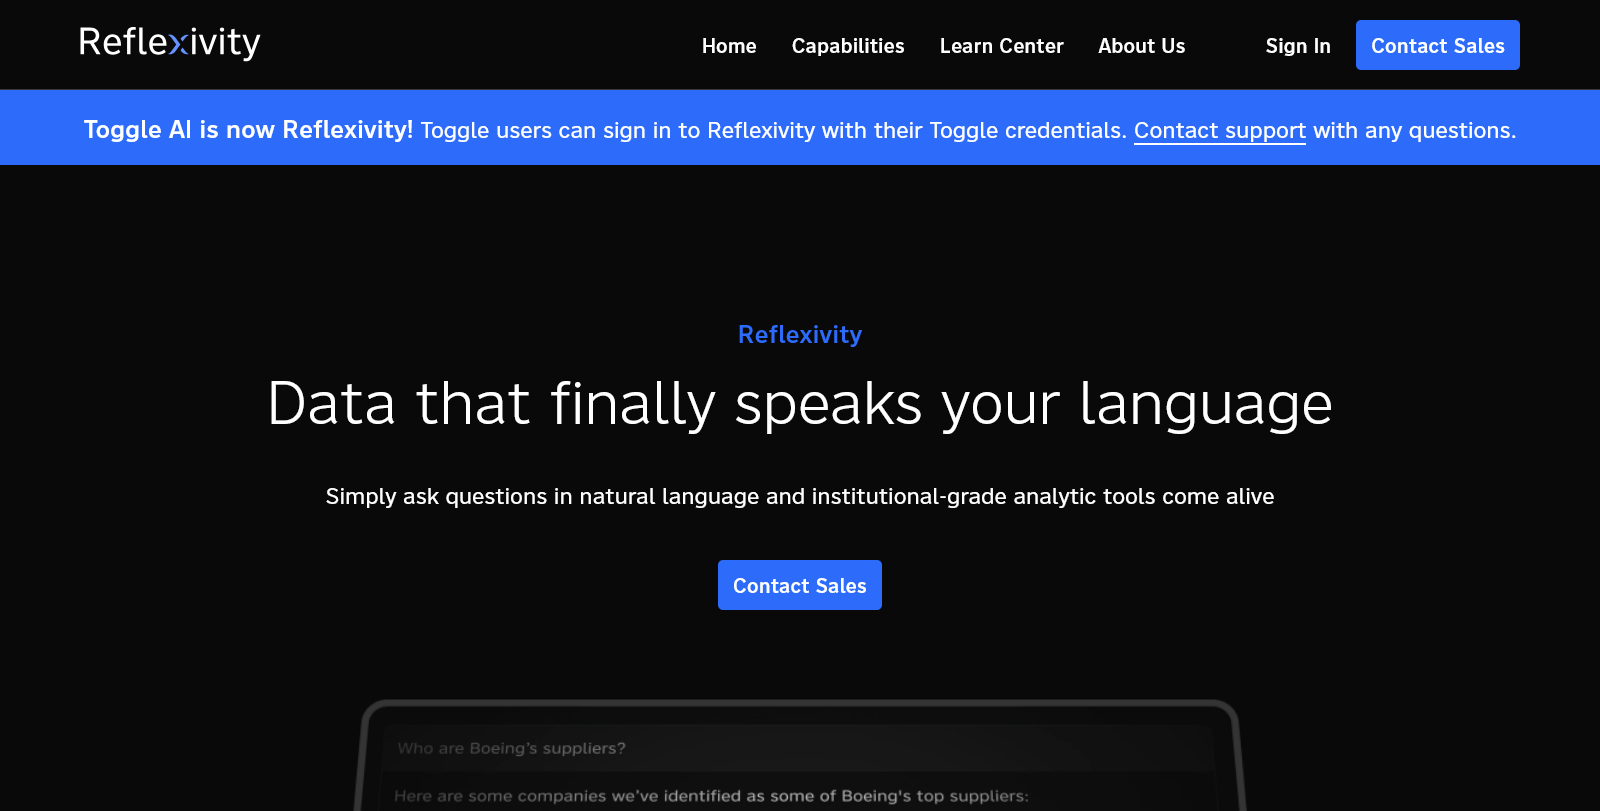Click 'Toggle AI is now Reflexivity!' banner text
This screenshot has width=1600, height=811.
(248, 130)
